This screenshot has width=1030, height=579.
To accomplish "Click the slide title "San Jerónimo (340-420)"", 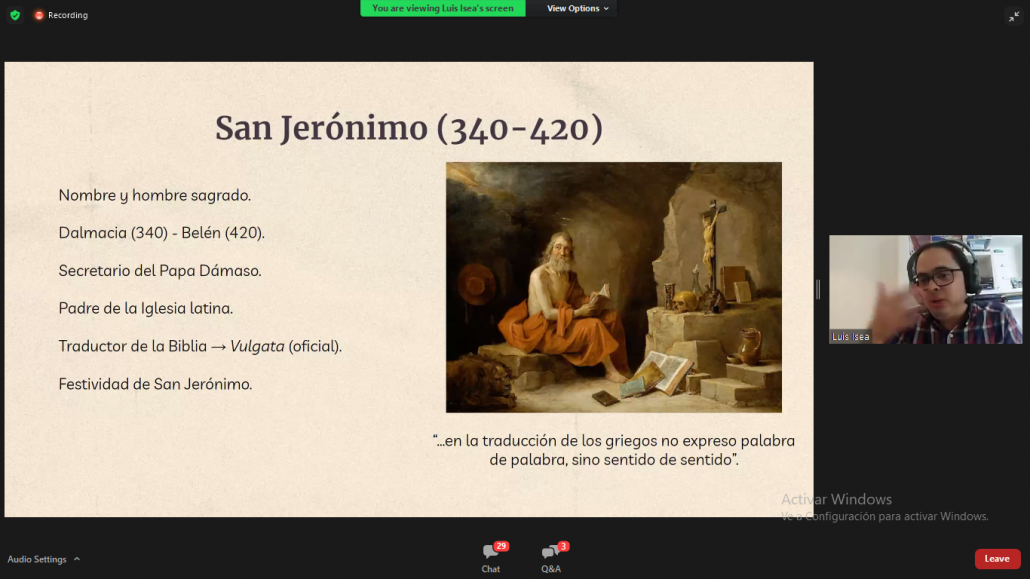I will click(409, 128).
